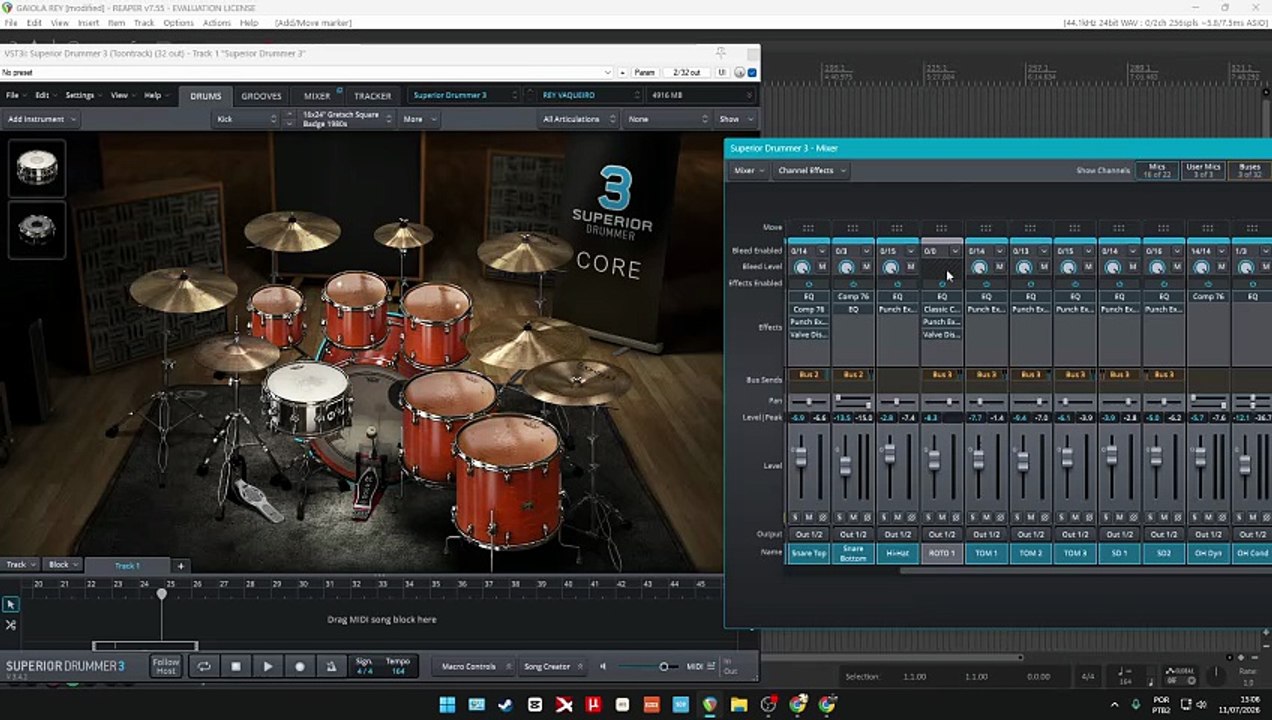Click the User Mics show channels button
This screenshot has height=720, width=1272.
click(1203, 171)
